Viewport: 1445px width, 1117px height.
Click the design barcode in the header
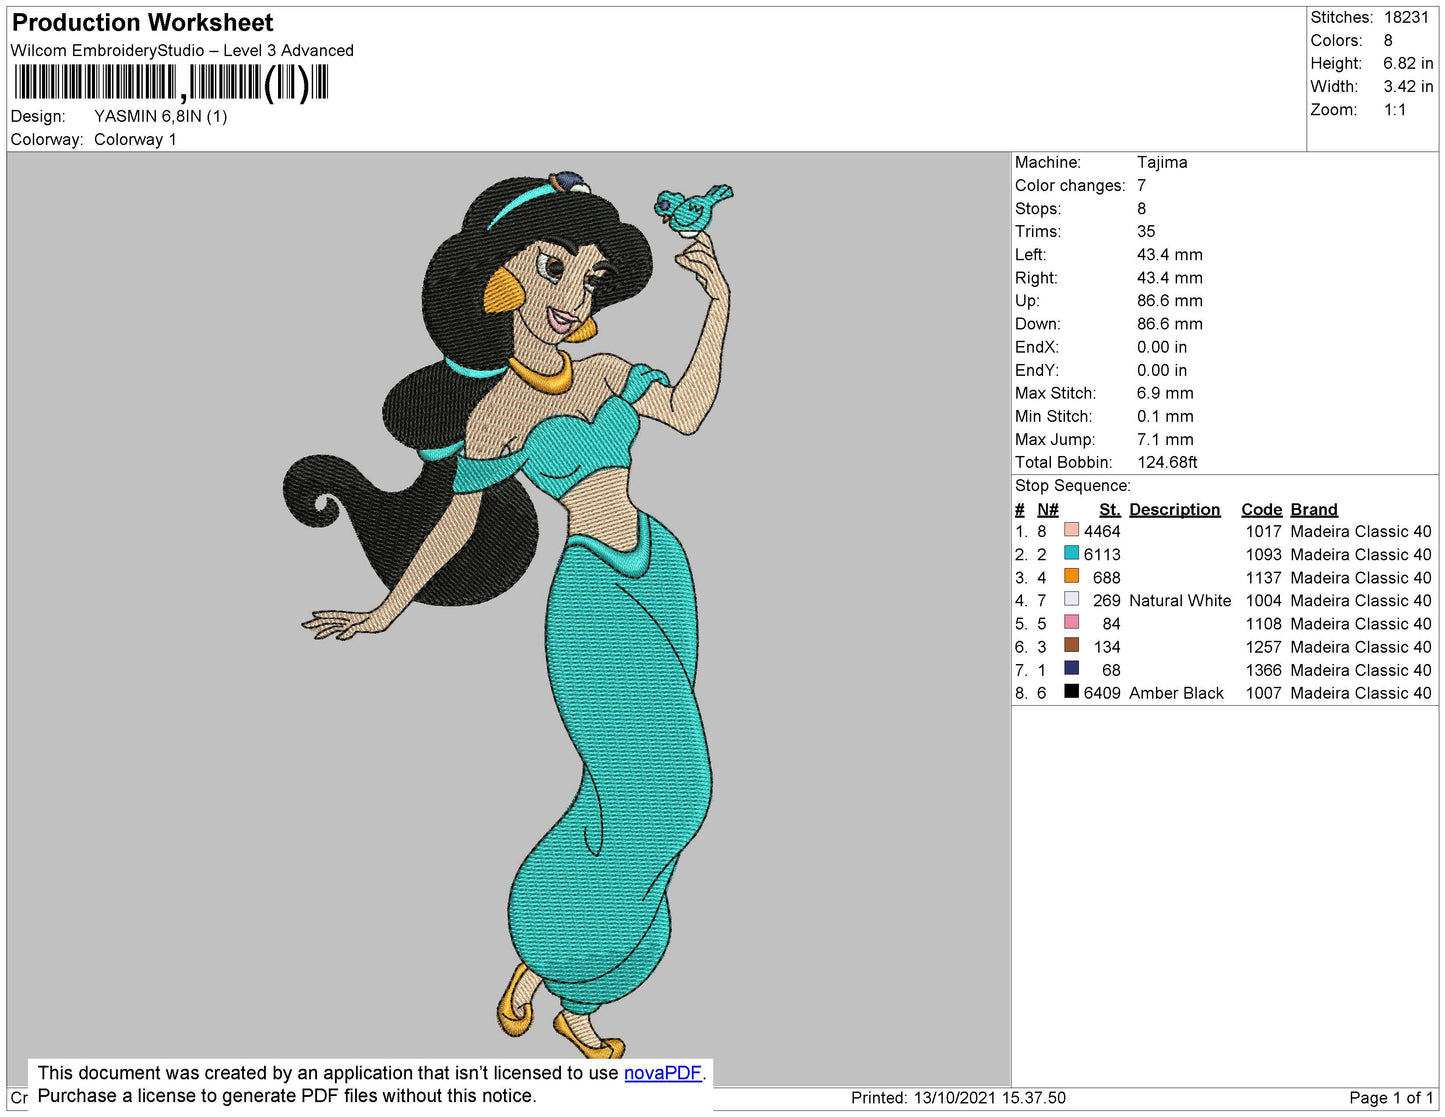pos(171,83)
